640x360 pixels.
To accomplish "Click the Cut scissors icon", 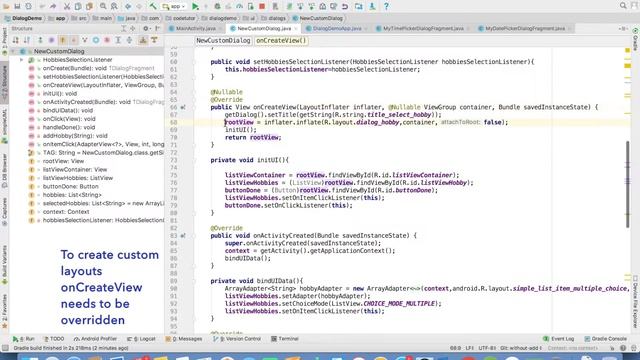I will [x=67, y=6].
